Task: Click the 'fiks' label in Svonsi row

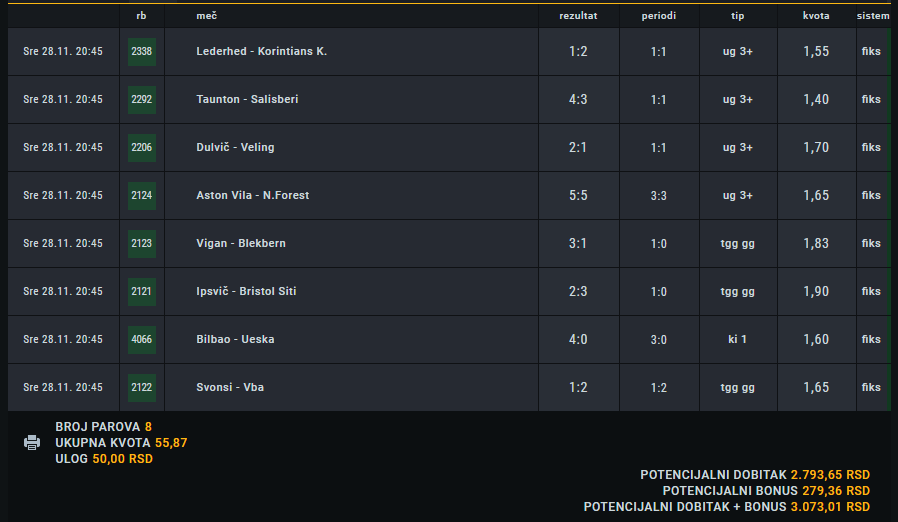Action: (x=871, y=387)
